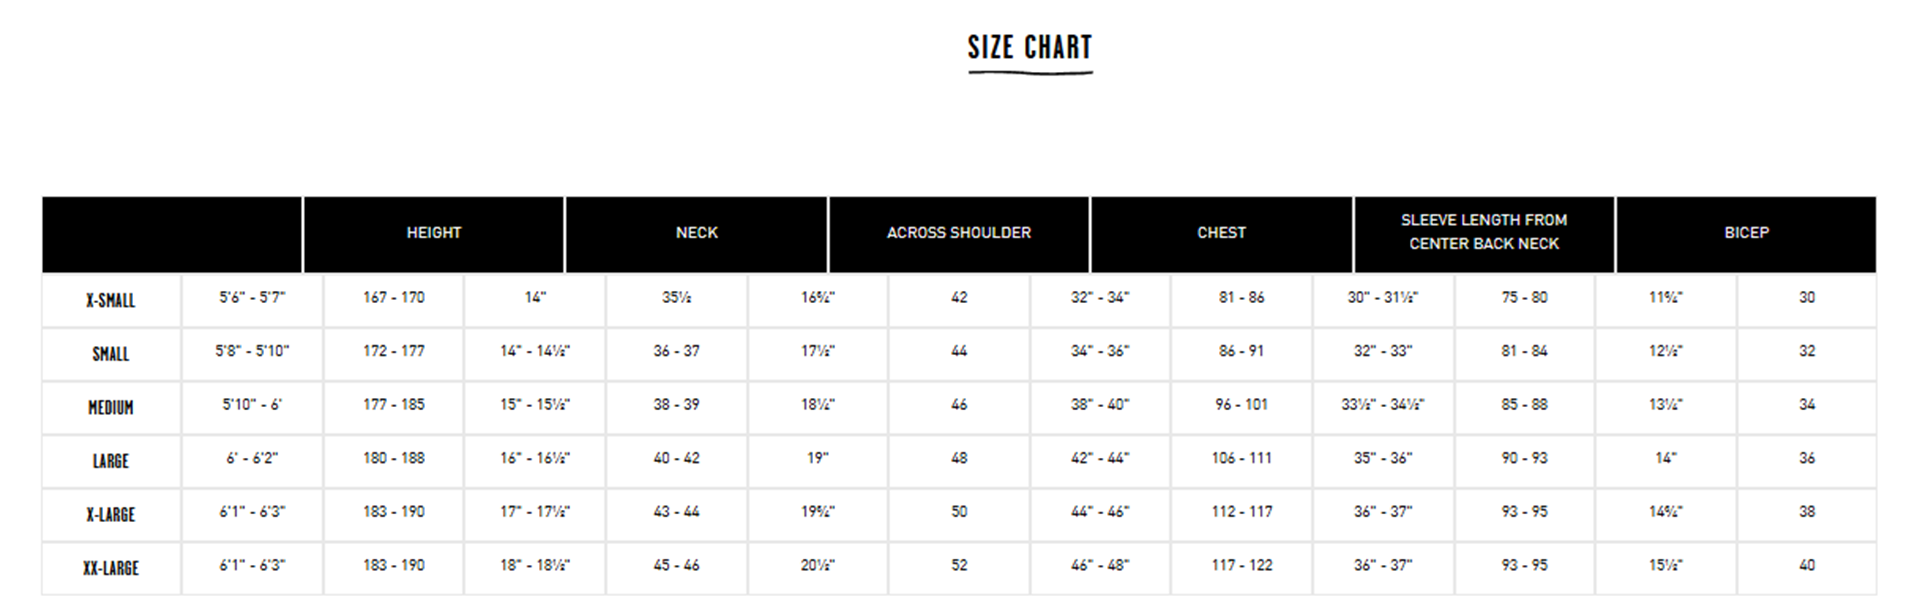Select the 20½" across shoulder cell
The height and width of the screenshot is (616, 1920).
pyautogui.click(x=818, y=565)
